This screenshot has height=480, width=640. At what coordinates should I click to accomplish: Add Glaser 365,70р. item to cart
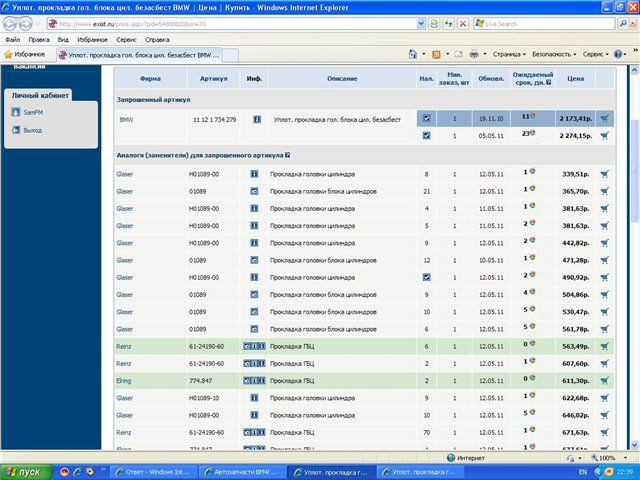[604, 191]
